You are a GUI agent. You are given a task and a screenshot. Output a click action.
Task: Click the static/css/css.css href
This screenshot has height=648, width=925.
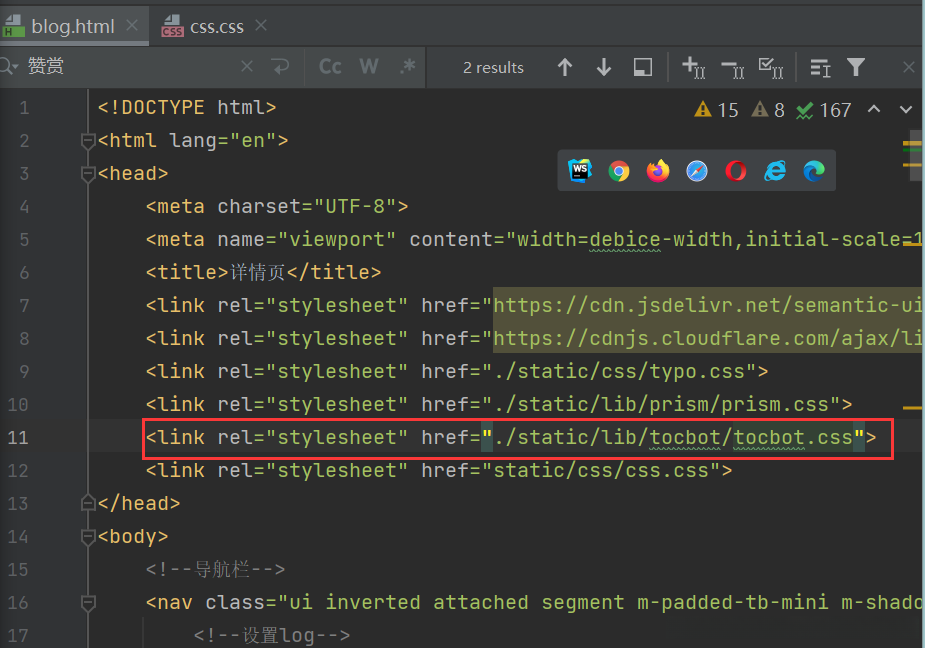[x=601, y=470]
